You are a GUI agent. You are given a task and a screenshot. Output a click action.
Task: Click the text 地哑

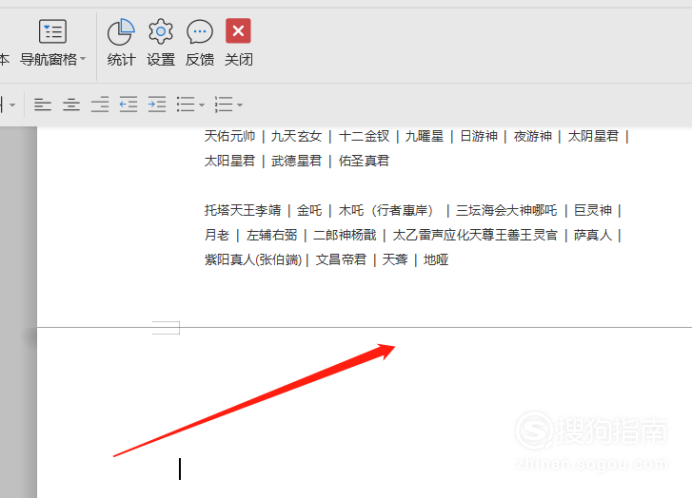436,260
